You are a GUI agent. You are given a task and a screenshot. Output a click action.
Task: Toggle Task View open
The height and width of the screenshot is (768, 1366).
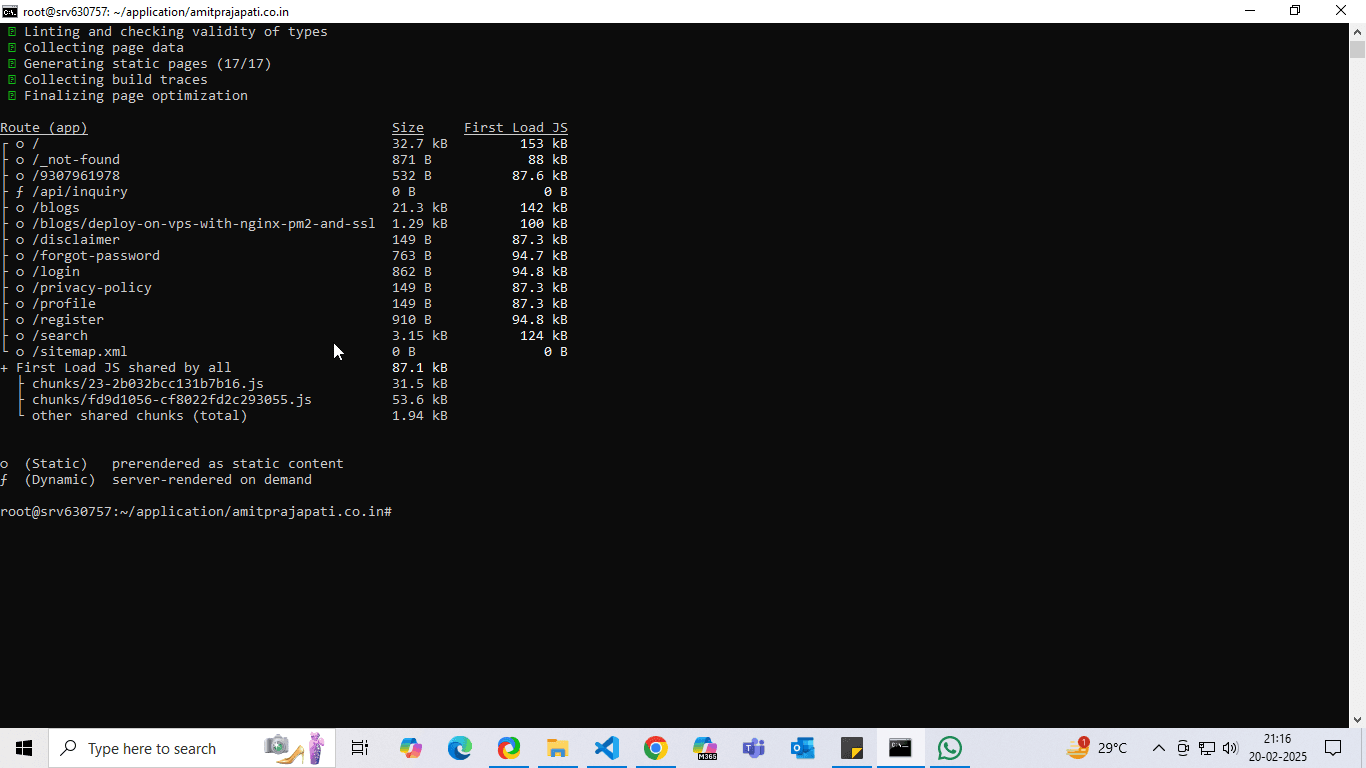click(359, 748)
